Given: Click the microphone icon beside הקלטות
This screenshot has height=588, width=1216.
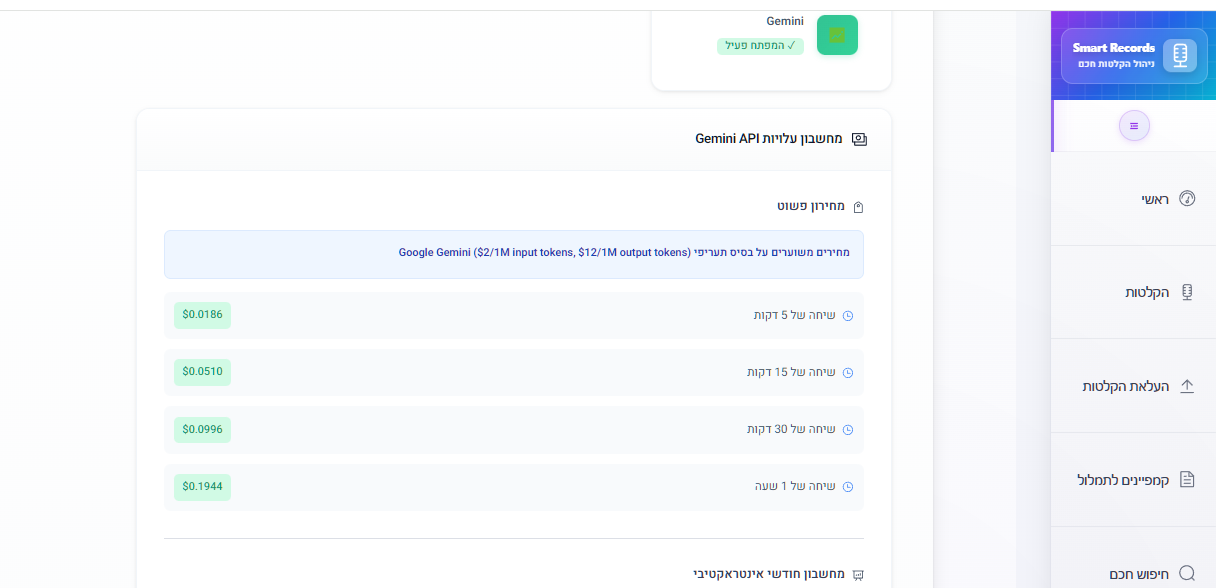Looking at the screenshot, I should [x=1187, y=292].
